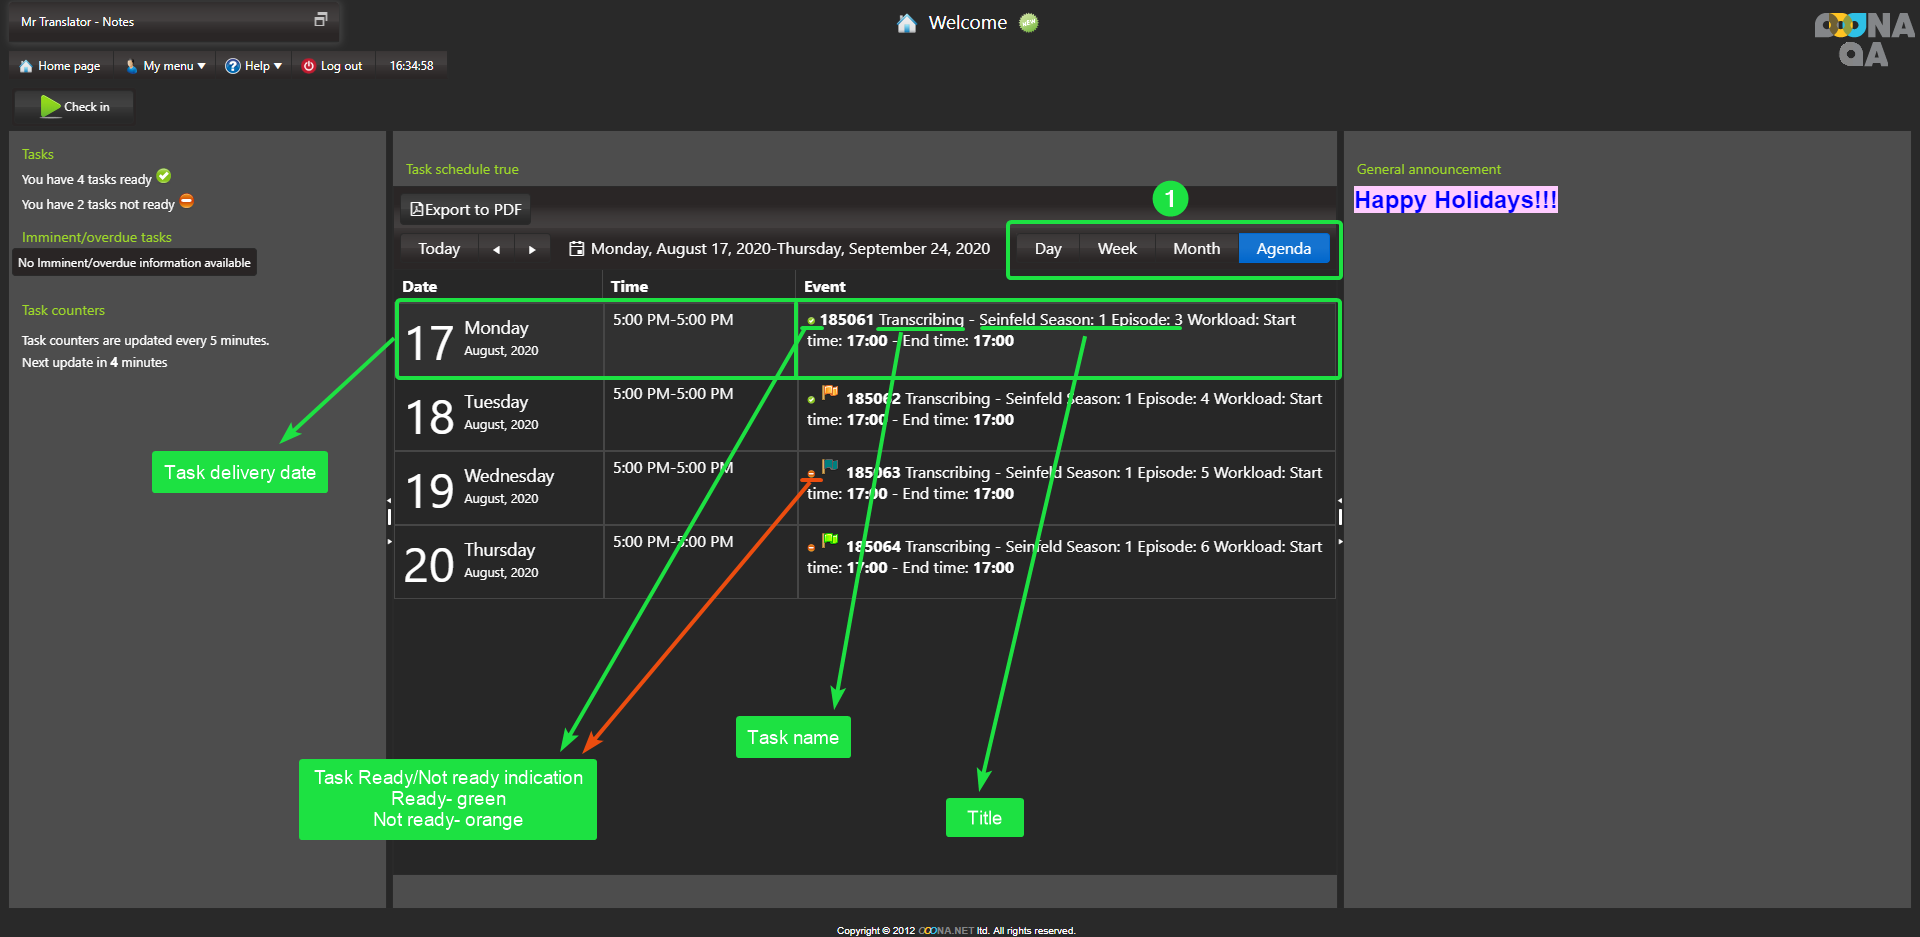Switch schedule to Day view
The height and width of the screenshot is (937, 1920).
1048,249
